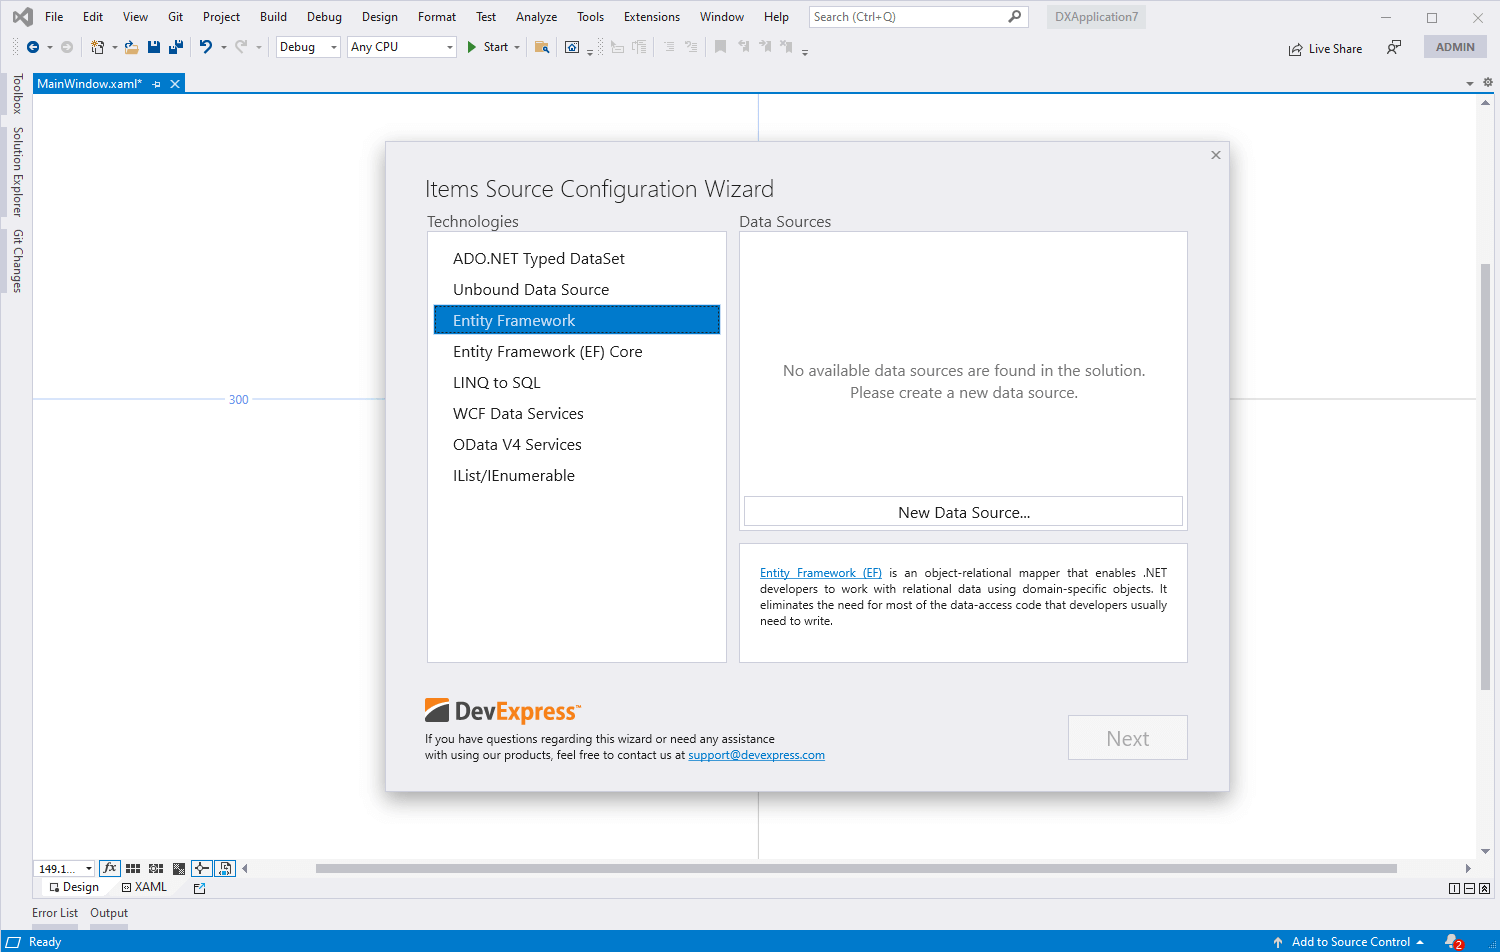The image size is (1500, 952).
Task: Open the Any CPU platform dropdown
Action: (x=402, y=47)
